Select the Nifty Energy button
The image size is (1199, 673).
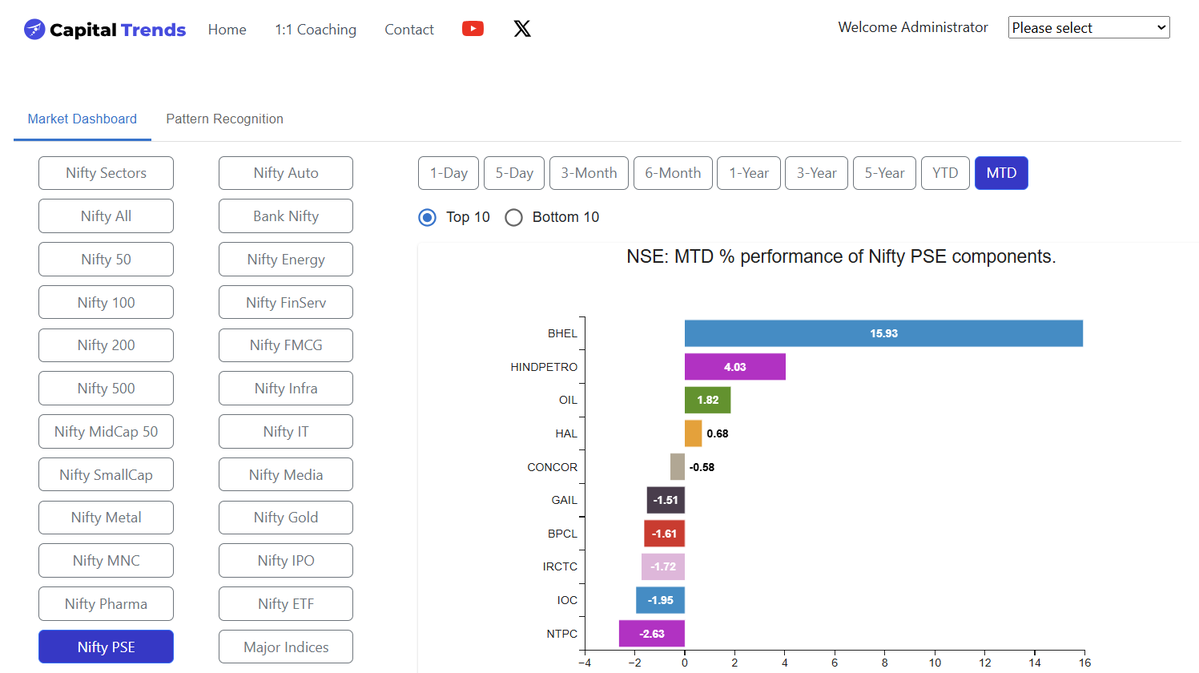click(286, 259)
